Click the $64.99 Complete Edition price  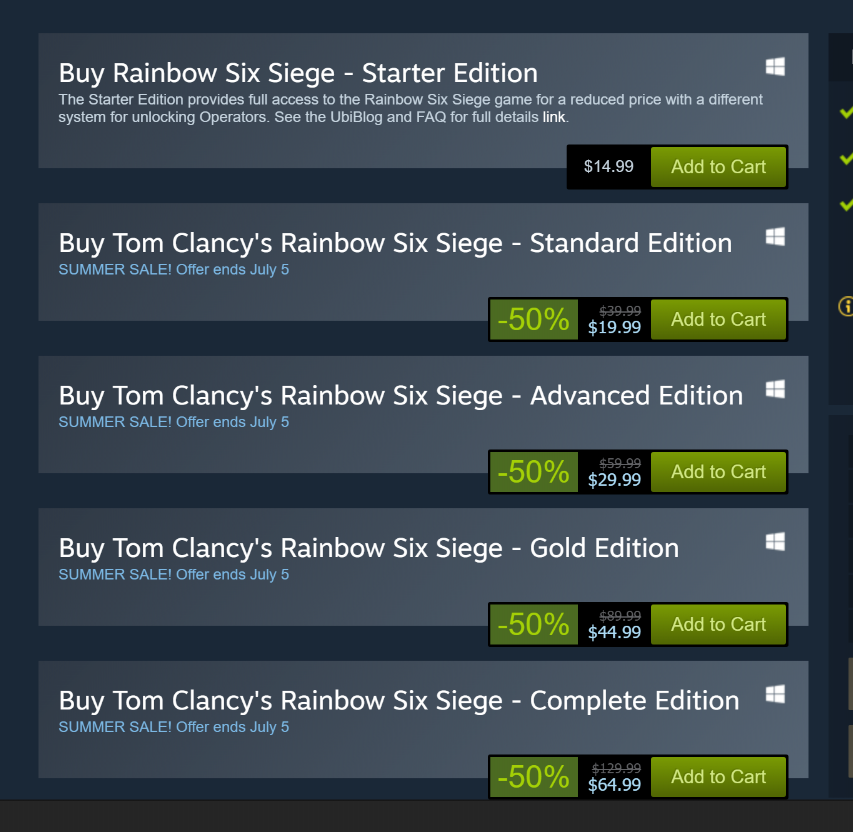(614, 785)
